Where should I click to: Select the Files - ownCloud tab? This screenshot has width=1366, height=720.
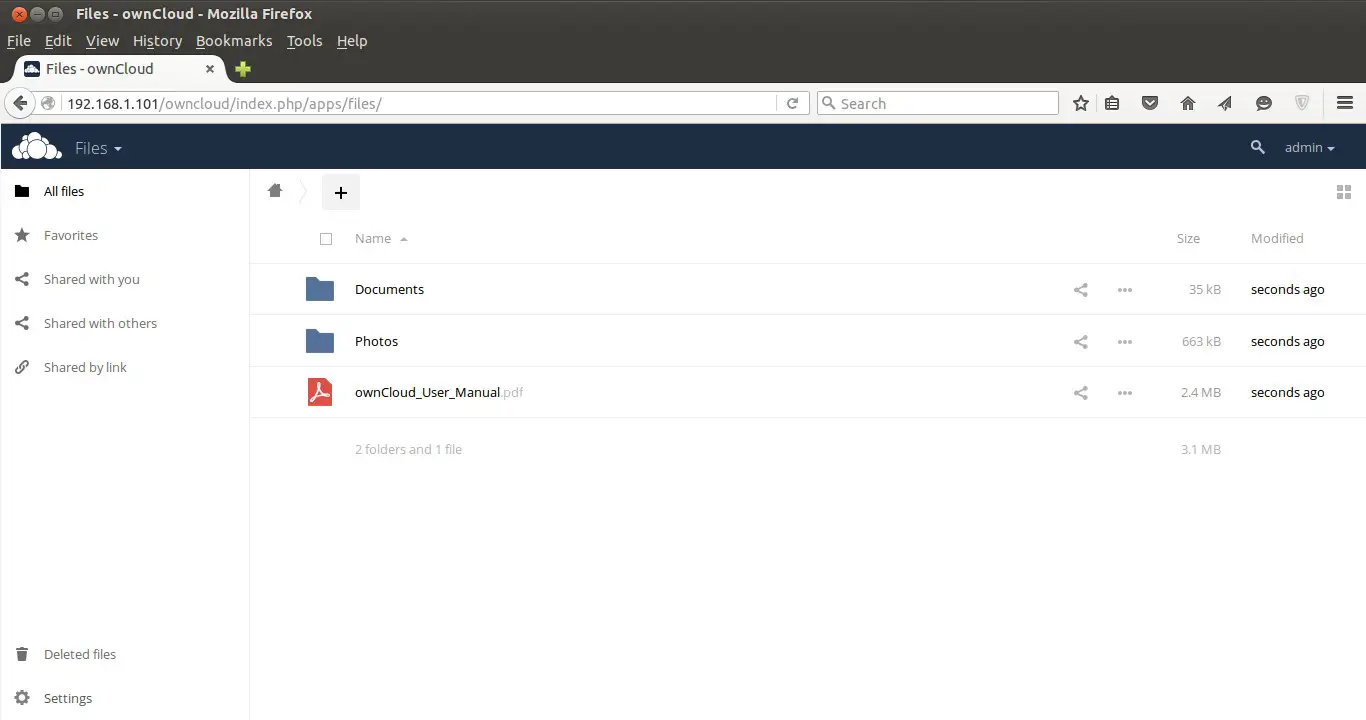[118, 69]
